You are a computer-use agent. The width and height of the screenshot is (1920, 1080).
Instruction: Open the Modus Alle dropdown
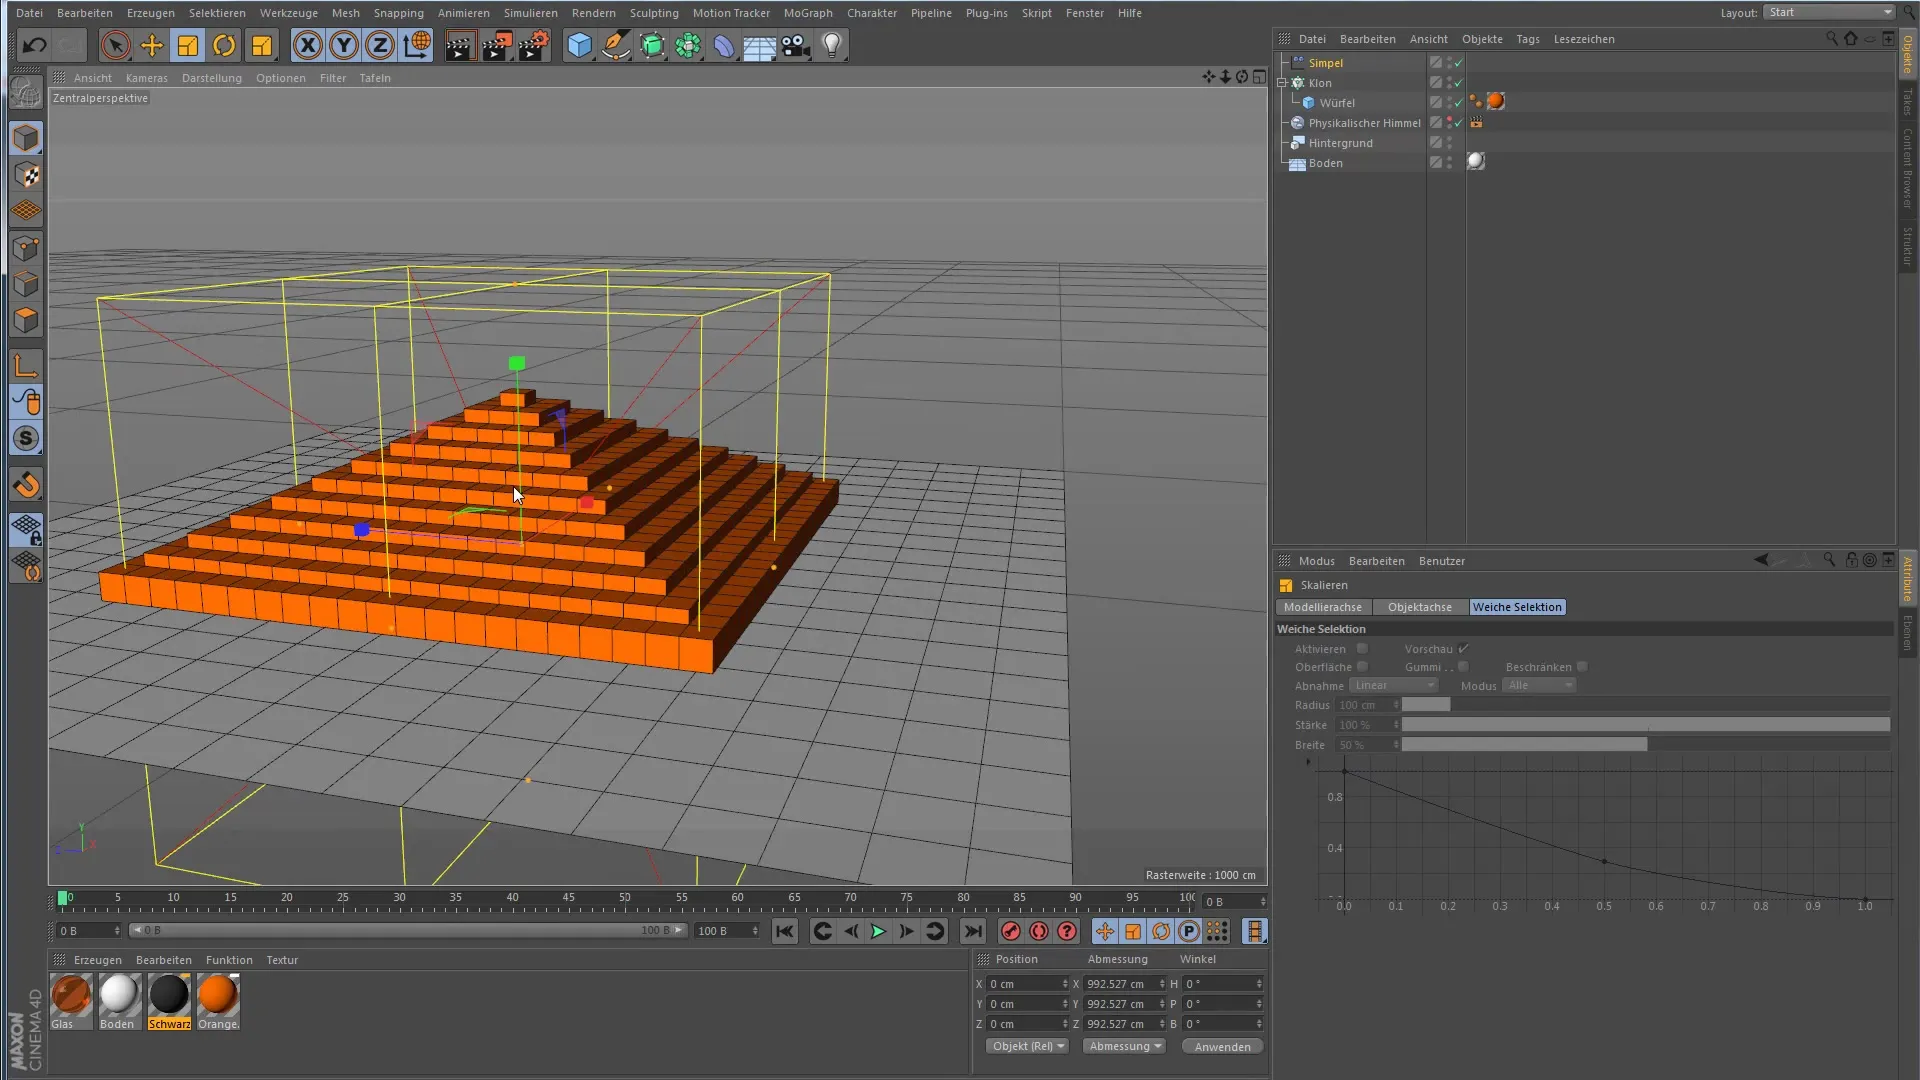(1539, 686)
